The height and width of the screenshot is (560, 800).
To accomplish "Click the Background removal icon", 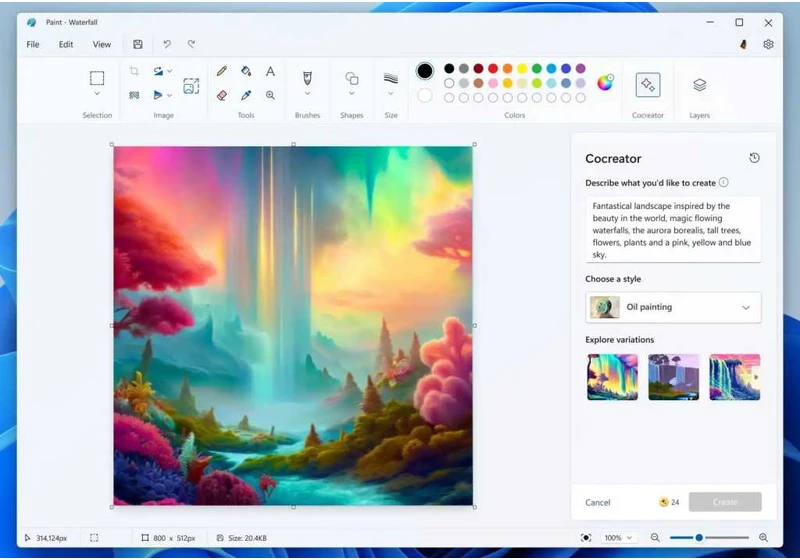I will pyautogui.click(x=134, y=95).
